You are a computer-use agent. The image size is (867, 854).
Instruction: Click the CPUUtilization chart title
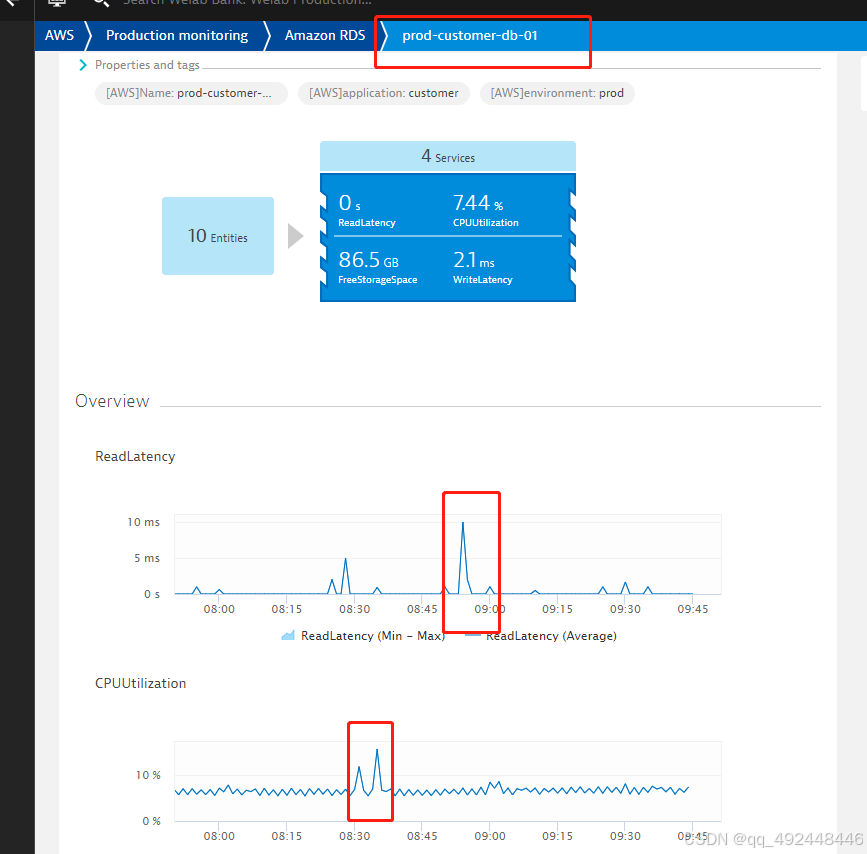[140, 683]
